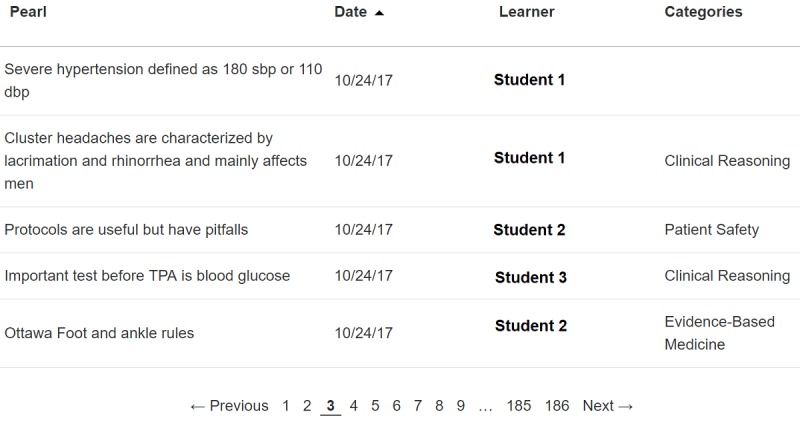Open page 2 in pagination
The width and height of the screenshot is (800, 426).
point(307,406)
